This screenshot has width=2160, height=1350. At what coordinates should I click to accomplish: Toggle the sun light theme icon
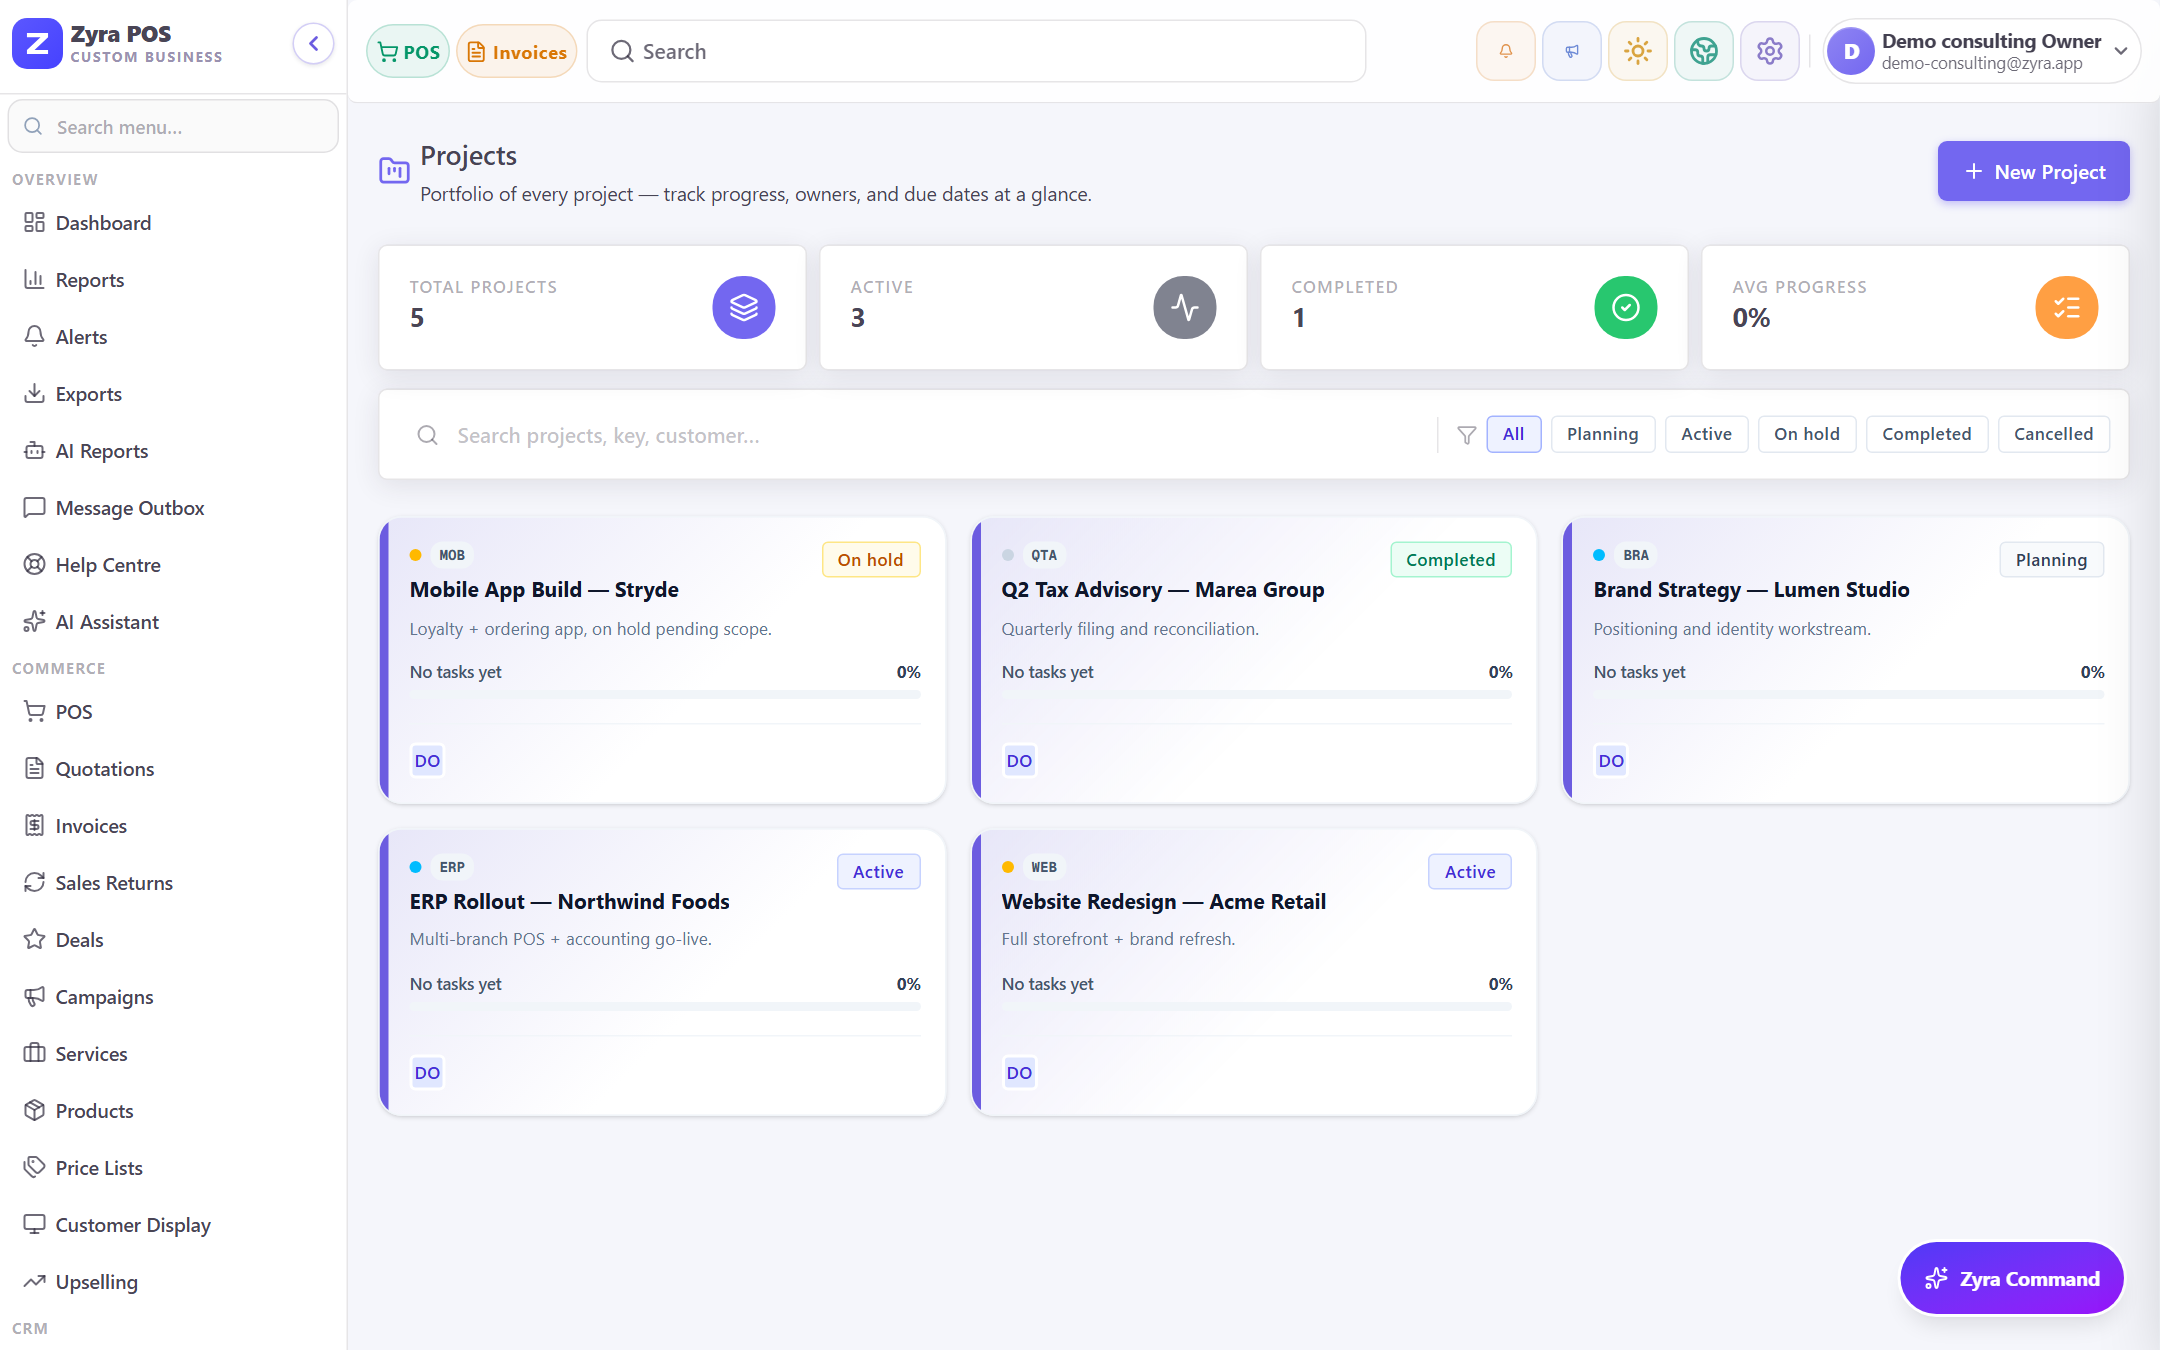click(1637, 51)
